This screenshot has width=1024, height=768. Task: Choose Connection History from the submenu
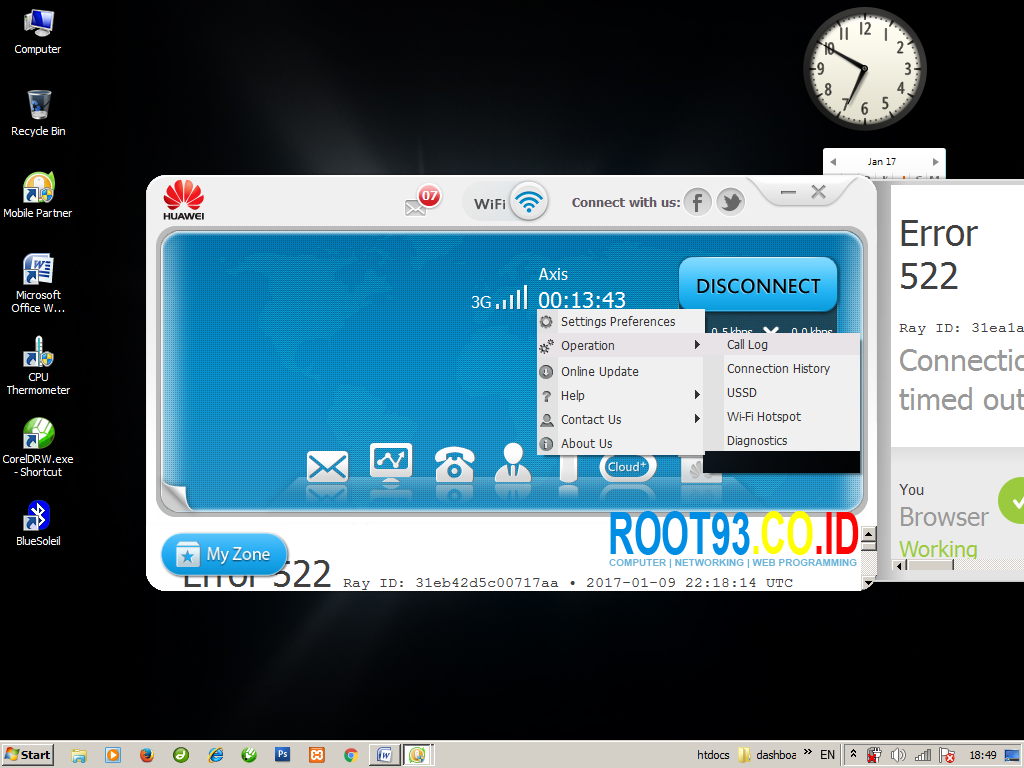[782, 369]
